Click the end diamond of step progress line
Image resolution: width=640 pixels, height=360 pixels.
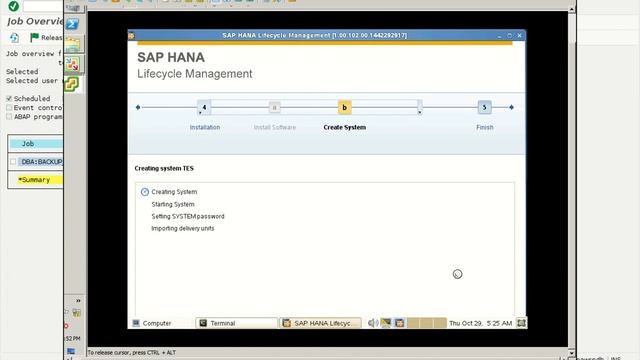(x=511, y=107)
